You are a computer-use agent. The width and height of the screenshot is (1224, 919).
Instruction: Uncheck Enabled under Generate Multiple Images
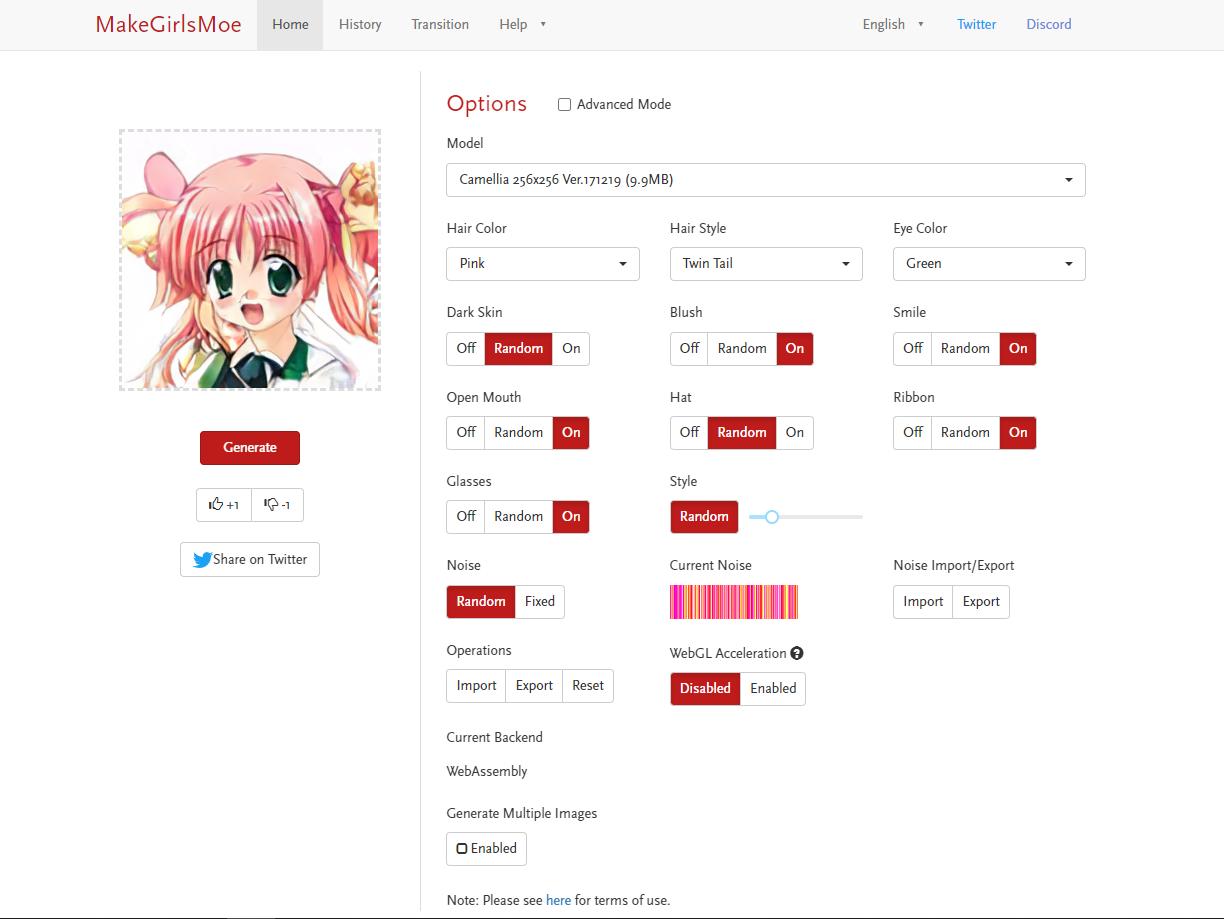click(486, 848)
